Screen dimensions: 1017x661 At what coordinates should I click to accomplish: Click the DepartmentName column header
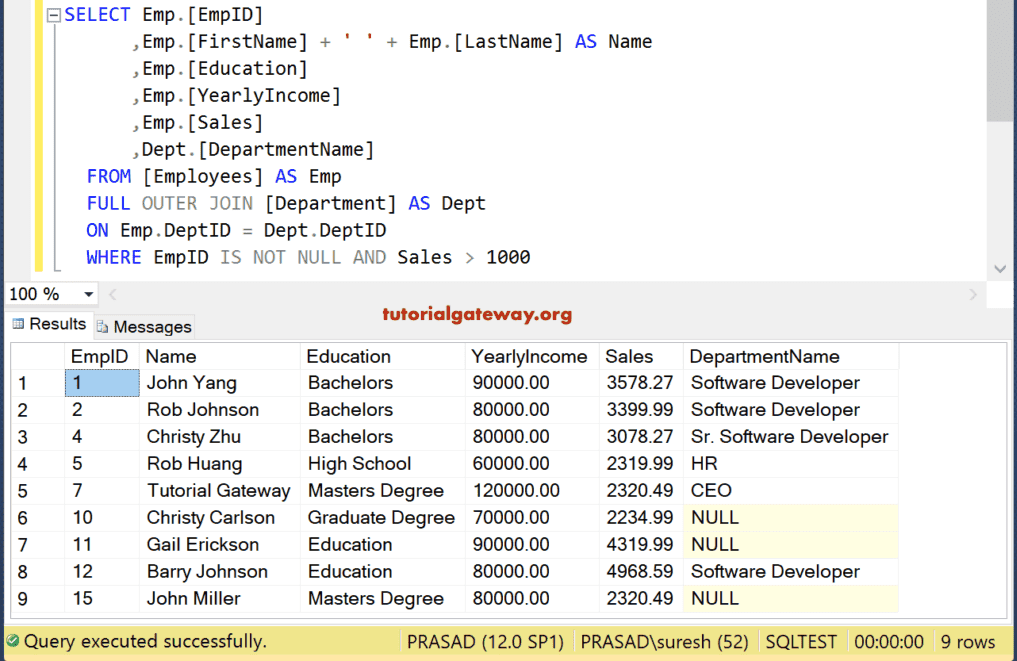(x=764, y=356)
